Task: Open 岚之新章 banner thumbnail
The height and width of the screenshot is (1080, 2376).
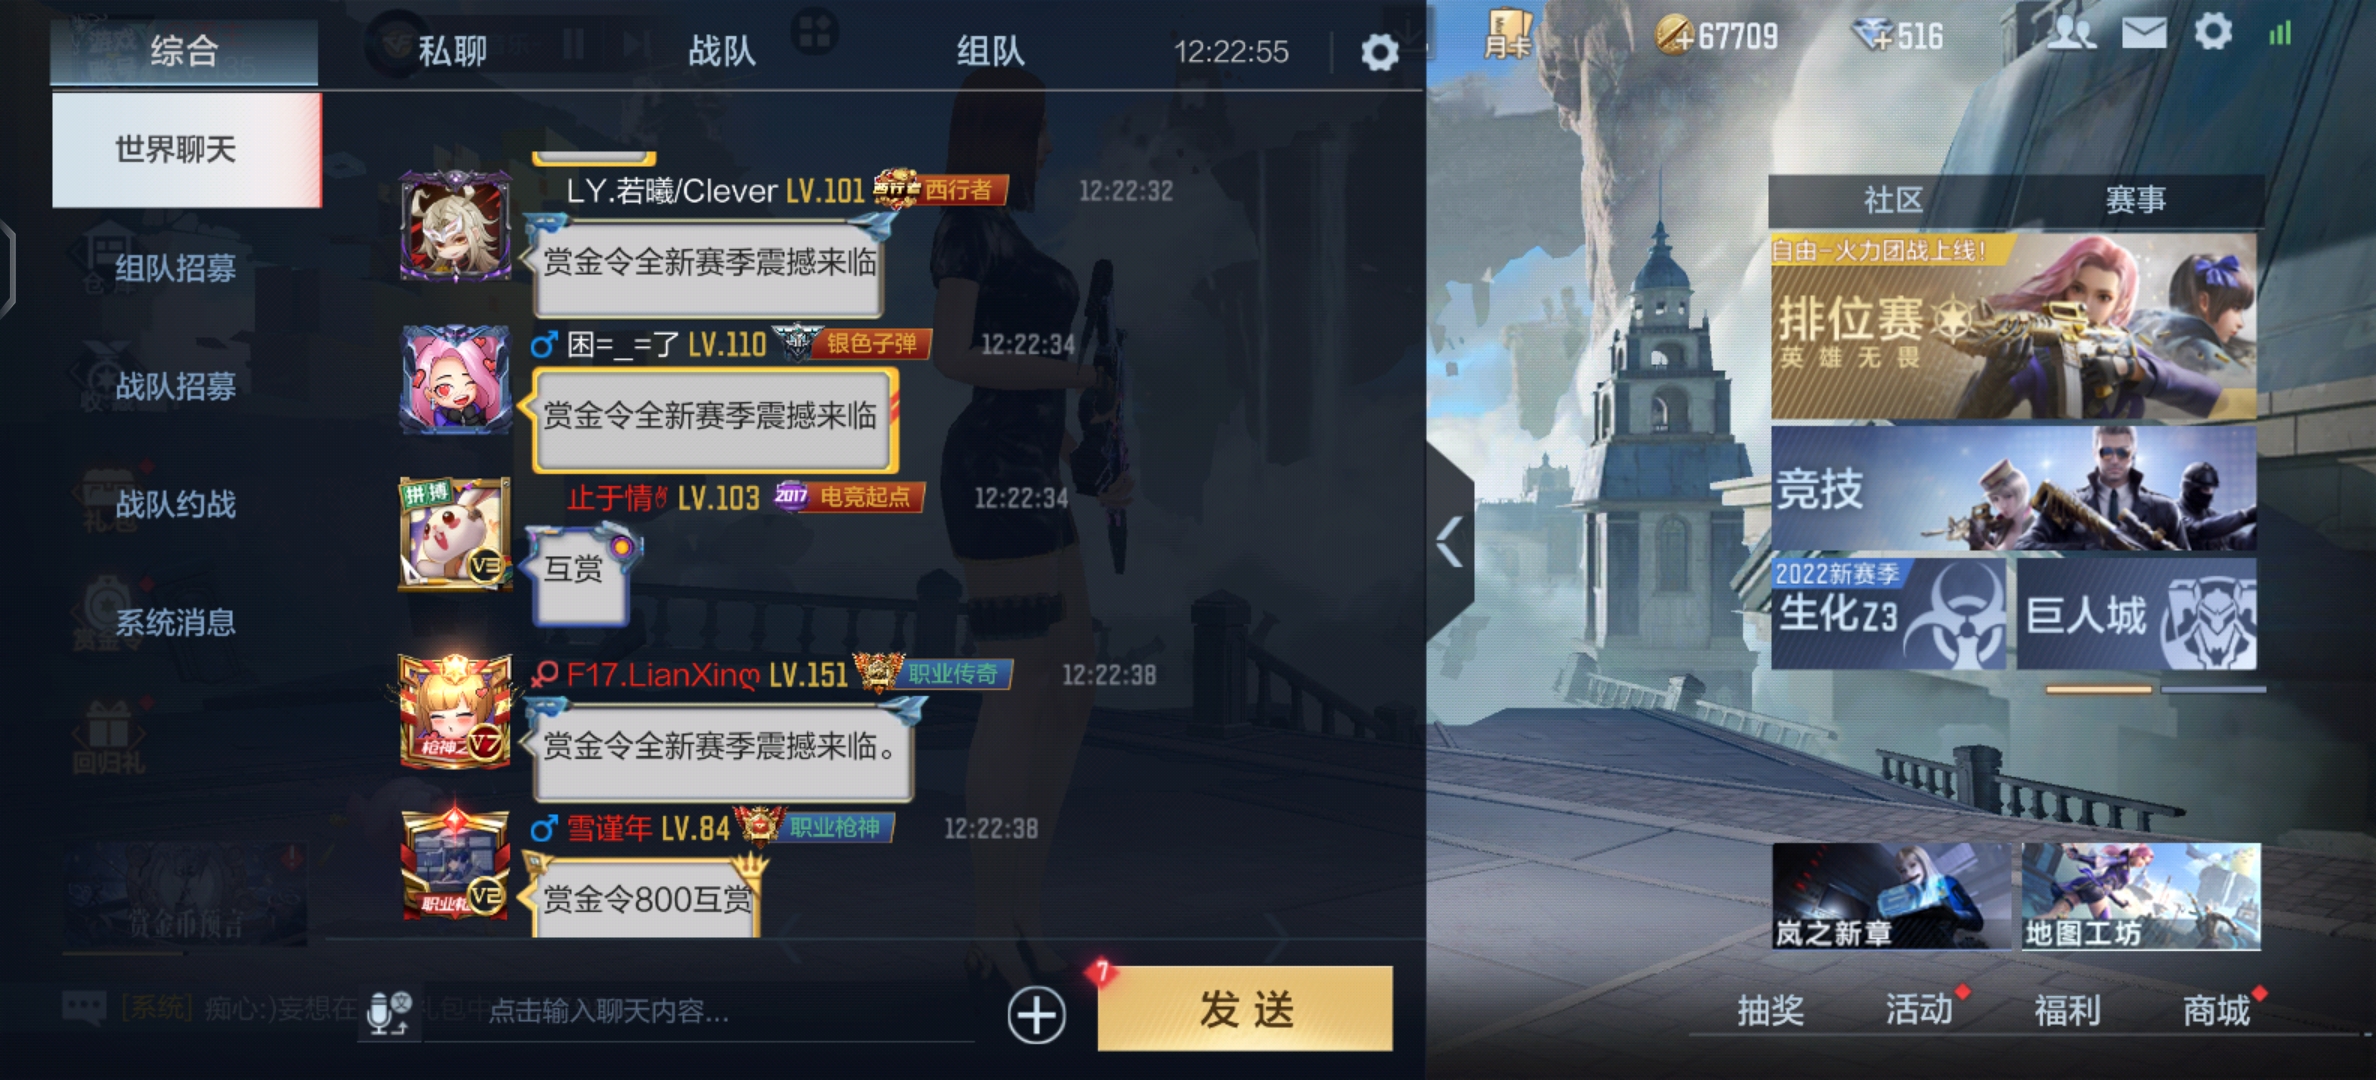Action: coord(1890,896)
